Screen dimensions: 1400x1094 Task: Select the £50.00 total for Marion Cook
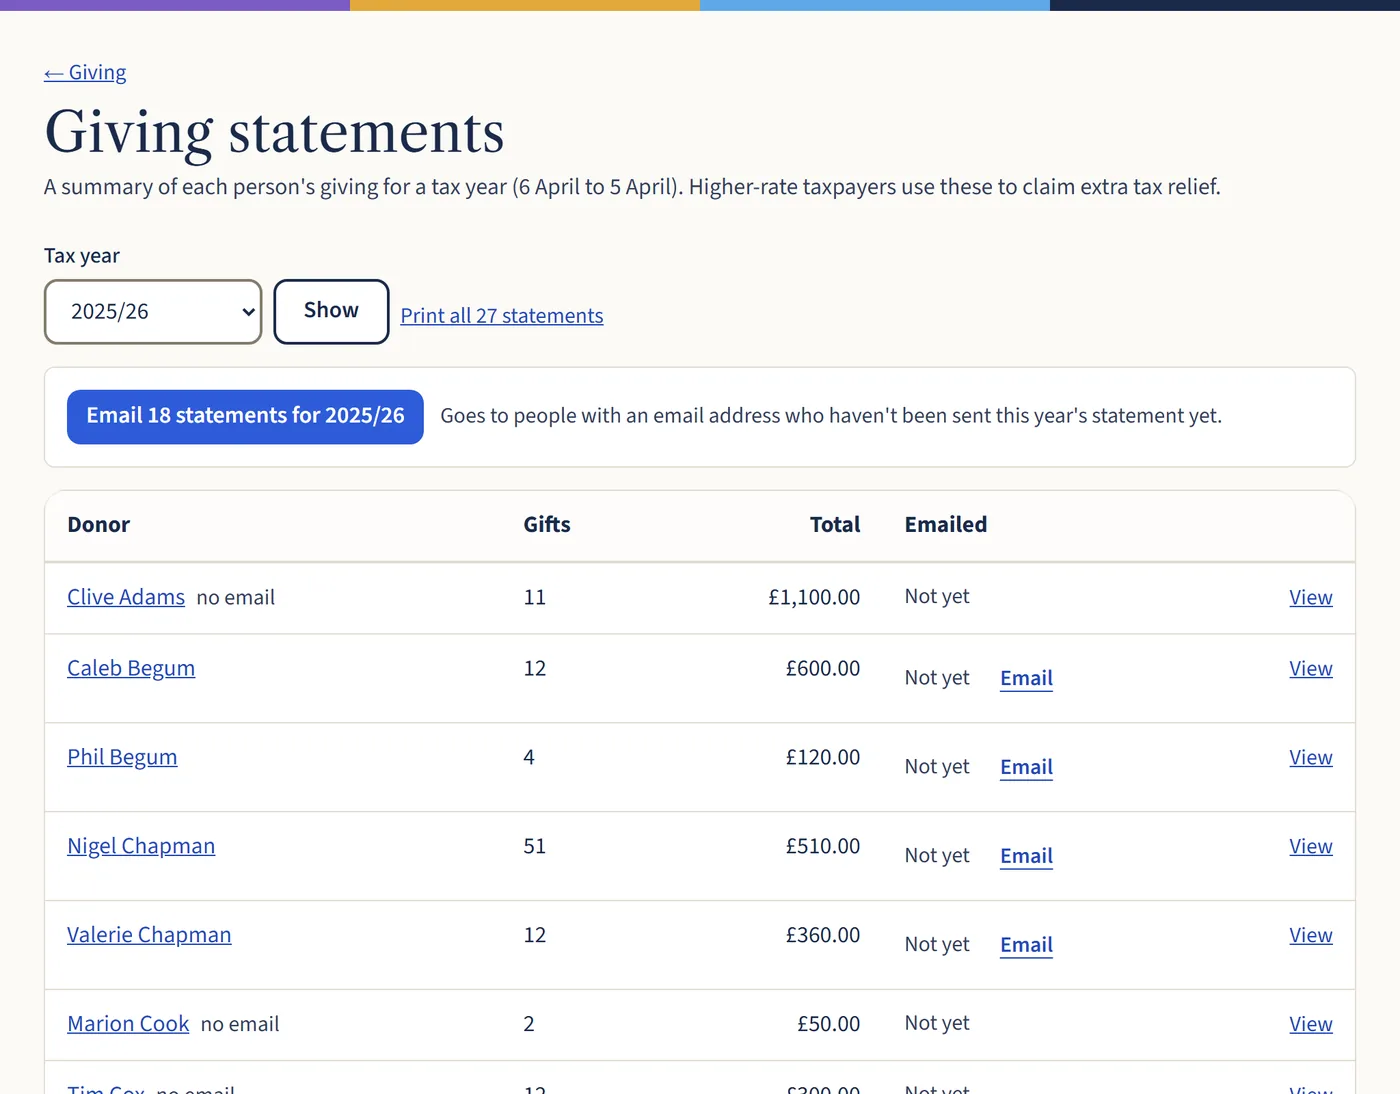coord(828,1024)
